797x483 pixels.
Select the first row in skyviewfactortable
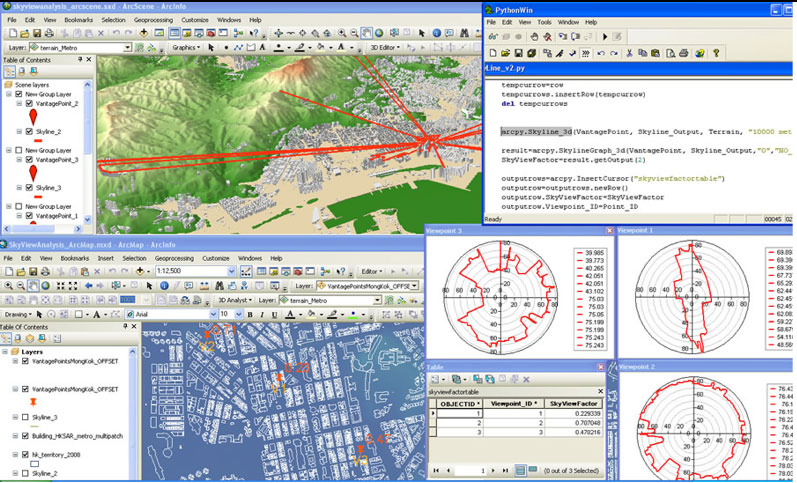pyautogui.click(x=434, y=415)
